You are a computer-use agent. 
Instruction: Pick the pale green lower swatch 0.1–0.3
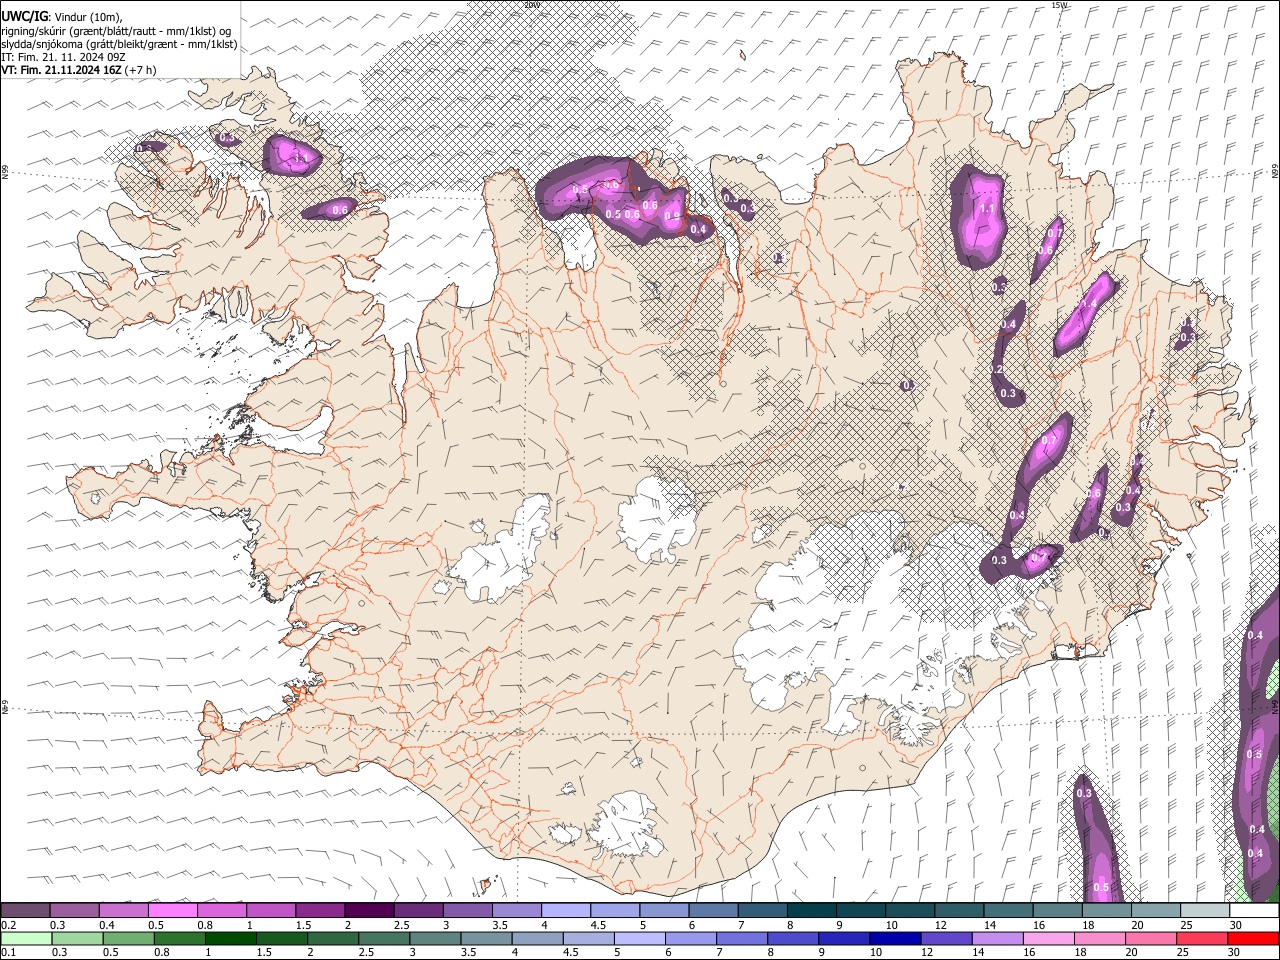click(26, 938)
